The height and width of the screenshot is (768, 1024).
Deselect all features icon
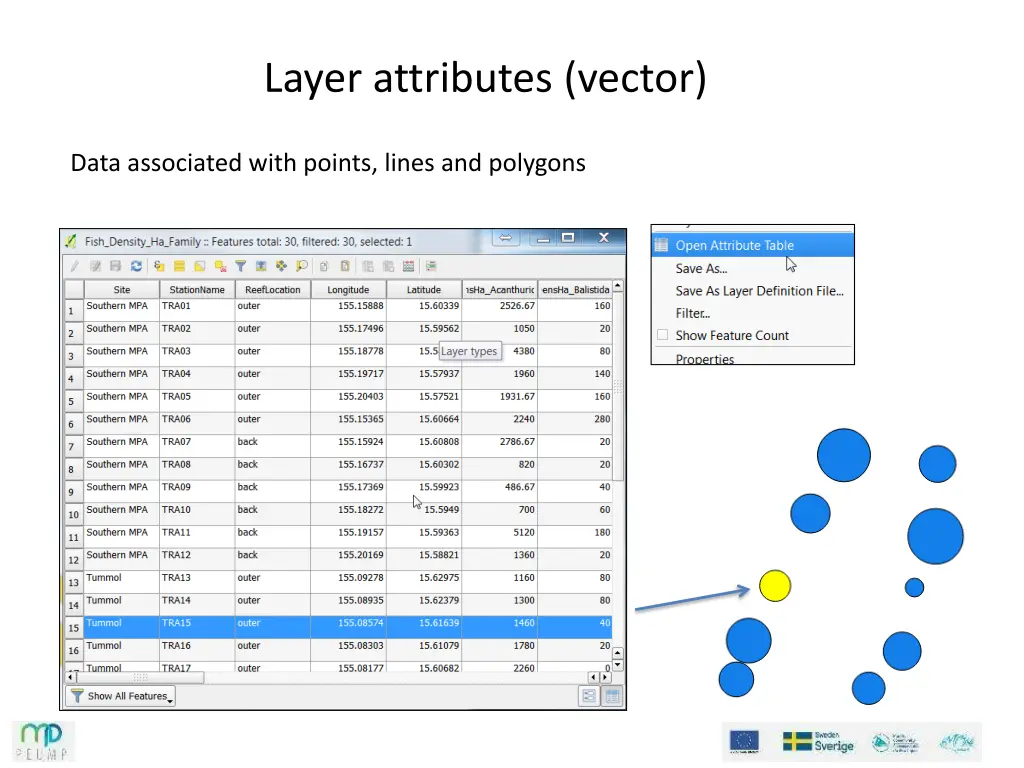point(221,266)
